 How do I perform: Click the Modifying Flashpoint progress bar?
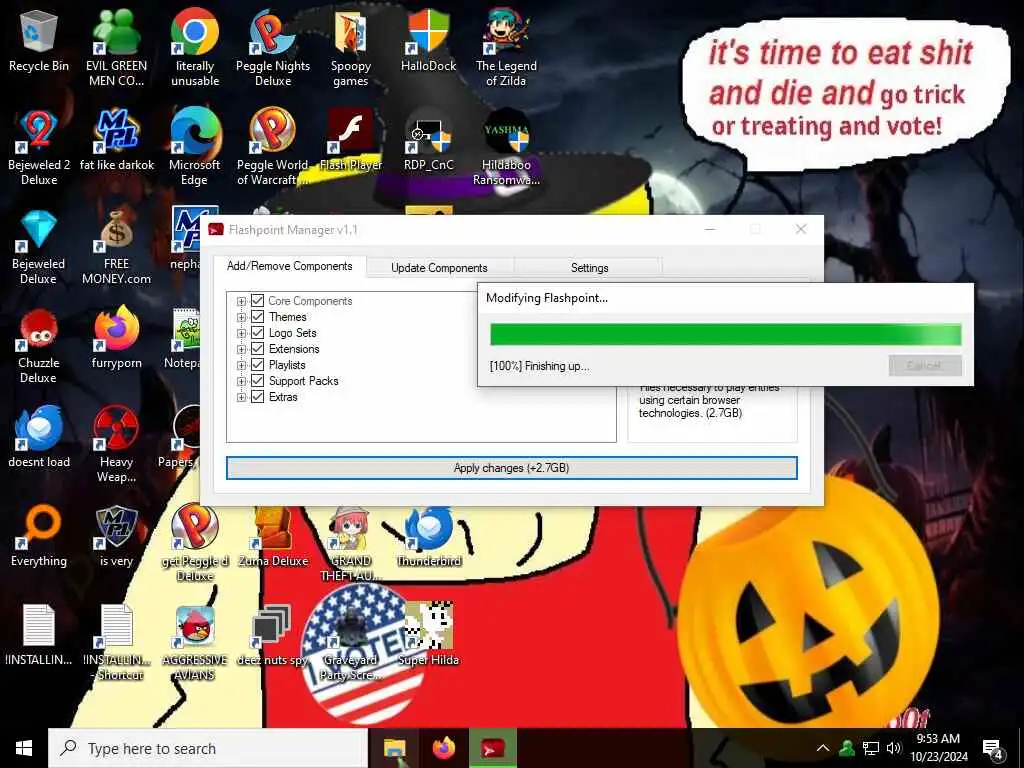point(726,334)
